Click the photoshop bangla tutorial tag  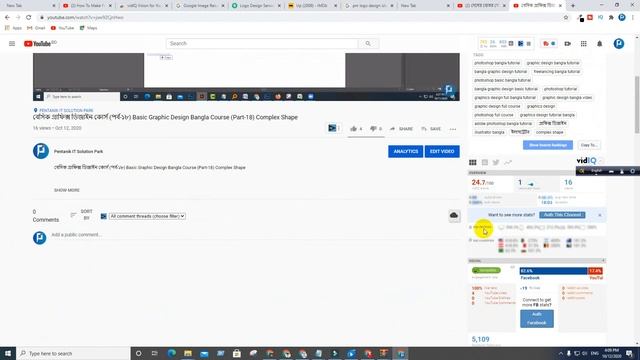tap(497, 63)
